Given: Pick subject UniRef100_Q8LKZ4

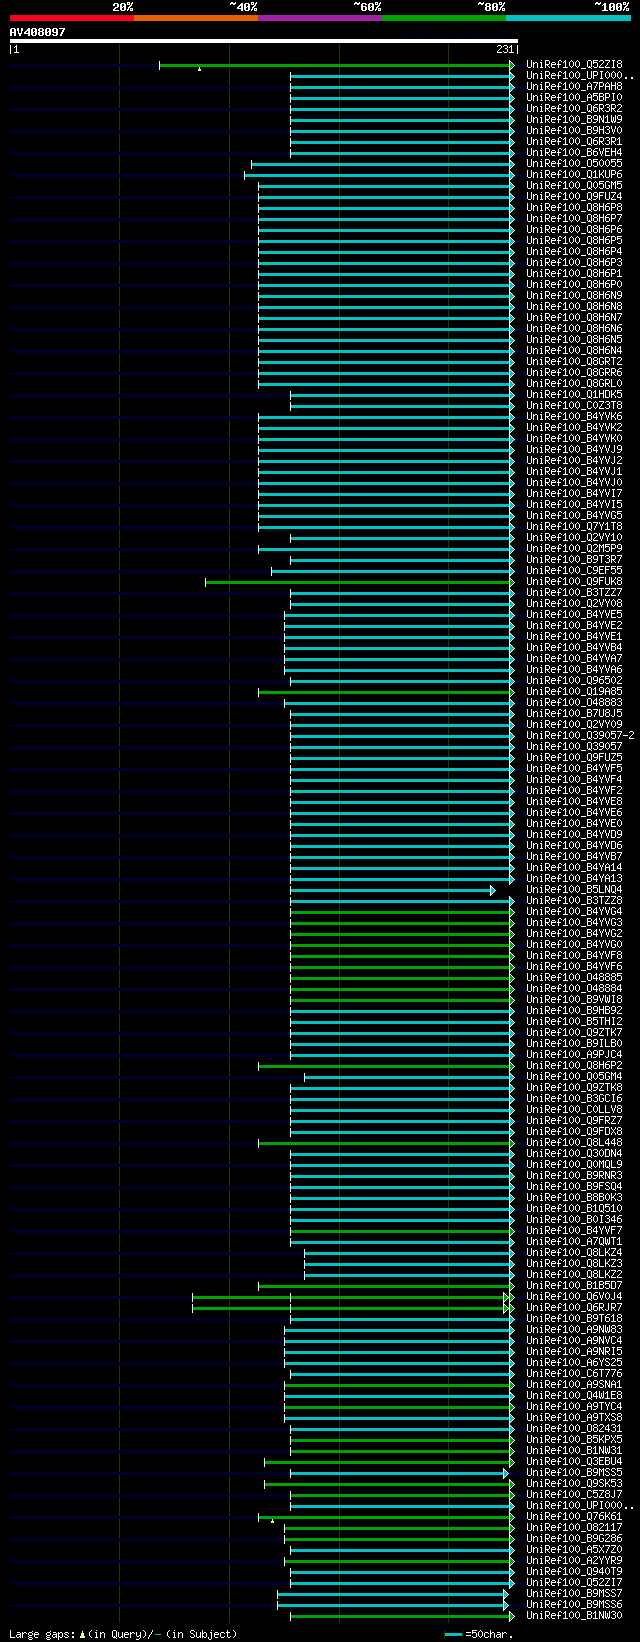Looking at the screenshot, I should [574, 1252].
